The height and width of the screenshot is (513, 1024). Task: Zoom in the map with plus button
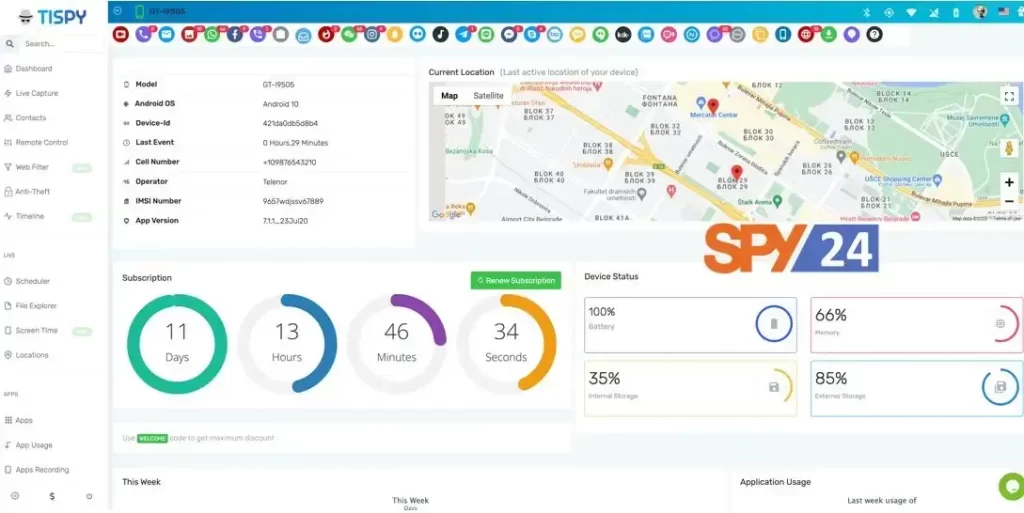click(x=1009, y=183)
